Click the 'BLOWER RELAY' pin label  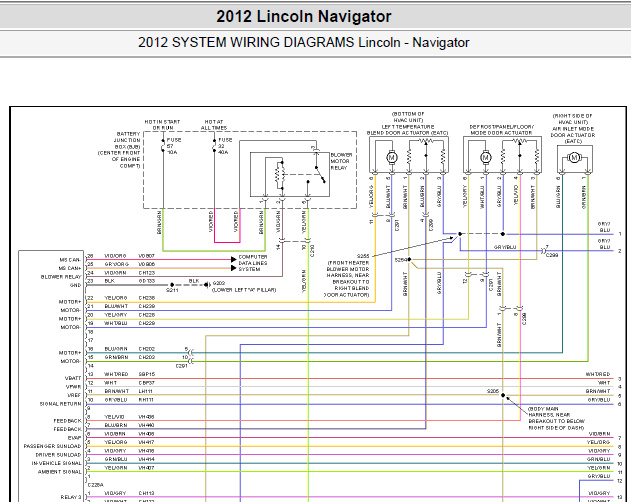tap(61, 277)
